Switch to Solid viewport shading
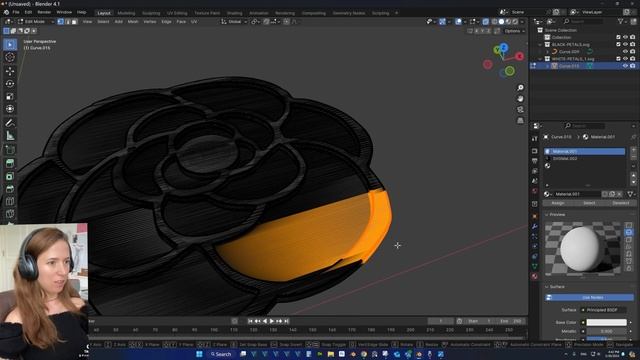The image size is (640, 360). point(502,22)
